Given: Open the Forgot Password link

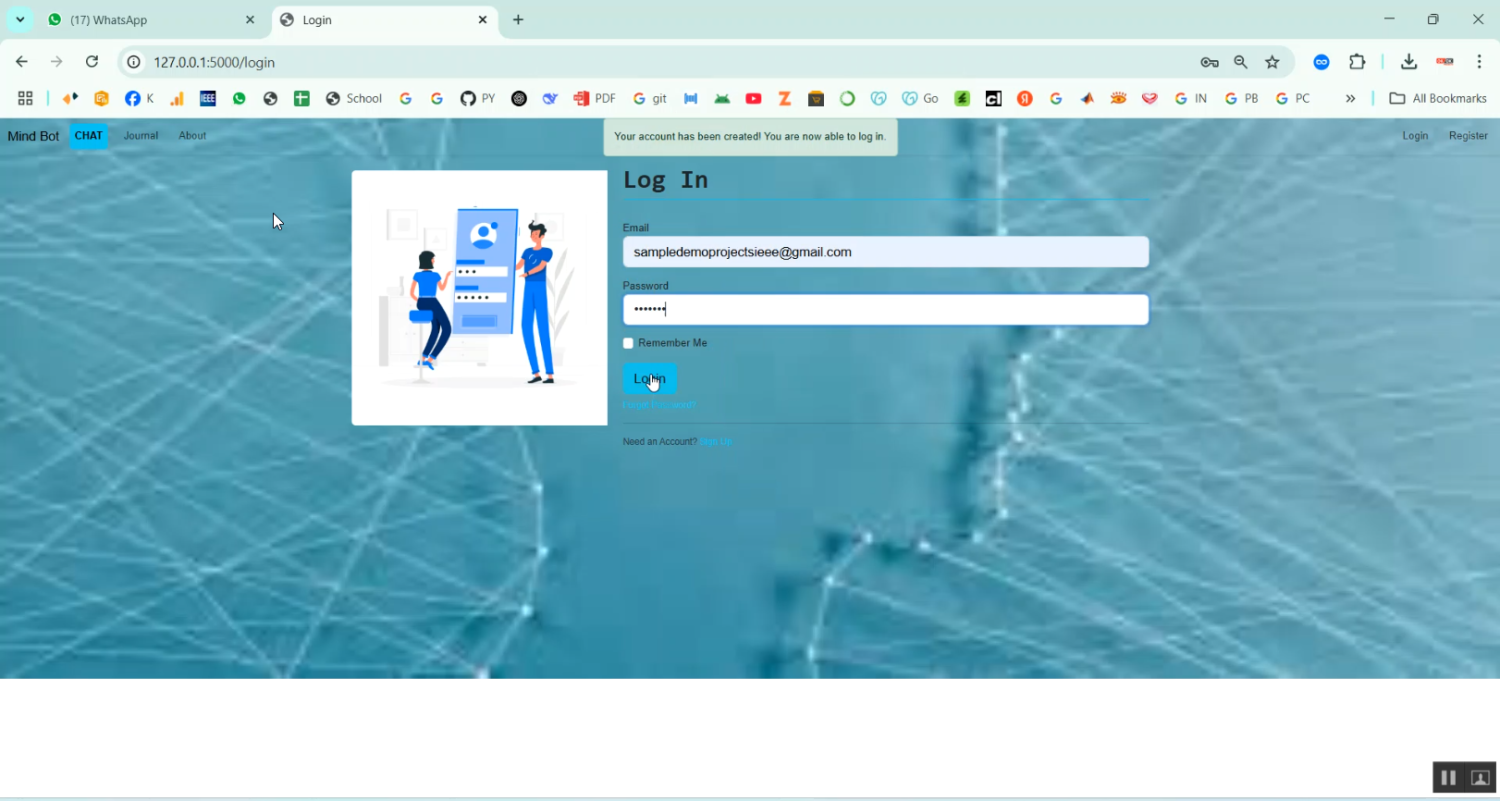Looking at the screenshot, I should coord(659,405).
